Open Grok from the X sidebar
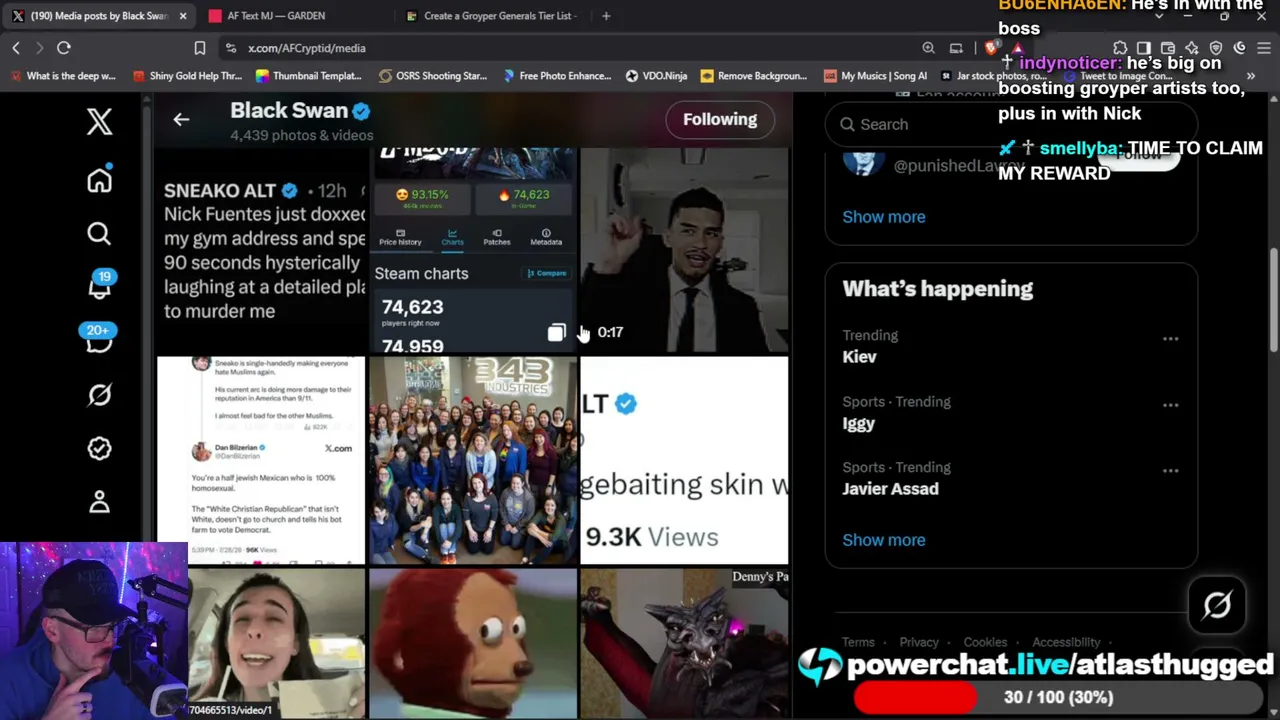The height and width of the screenshot is (720, 1280). (99, 395)
